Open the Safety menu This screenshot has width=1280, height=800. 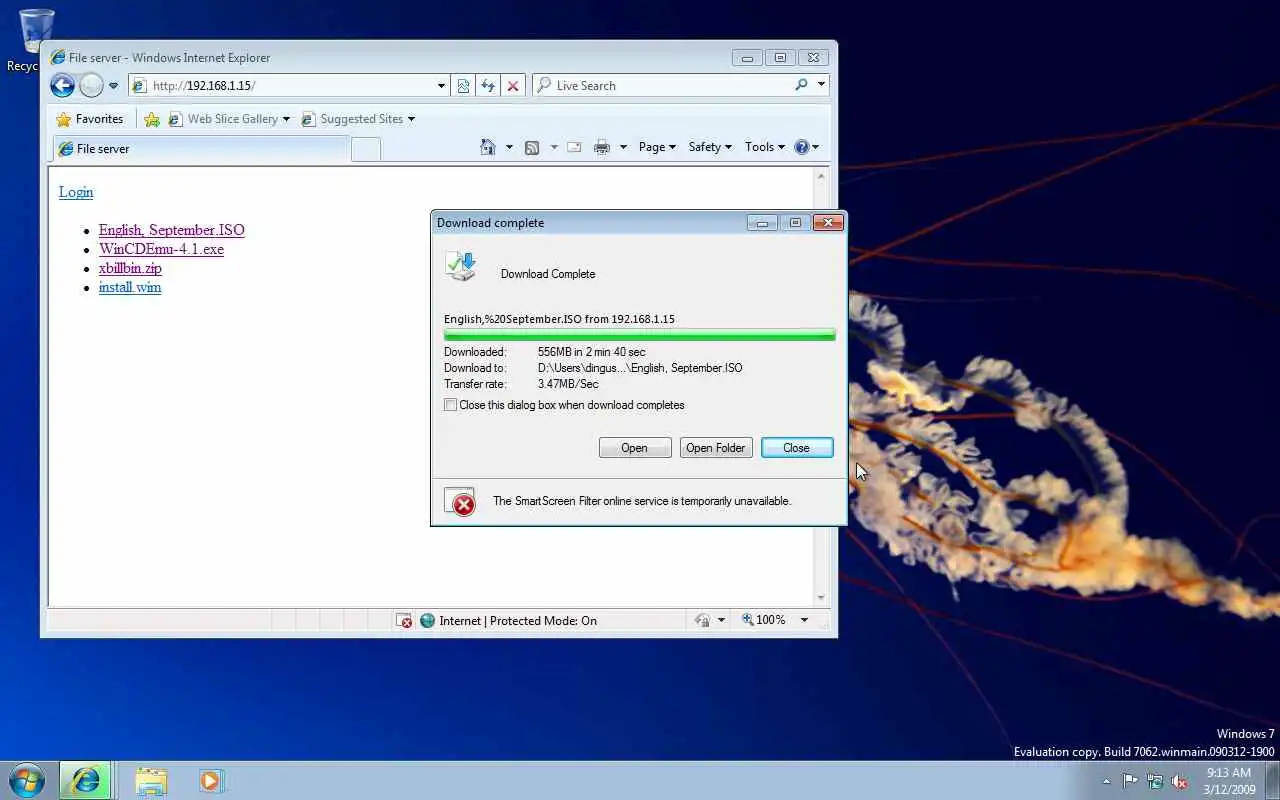click(x=710, y=147)
